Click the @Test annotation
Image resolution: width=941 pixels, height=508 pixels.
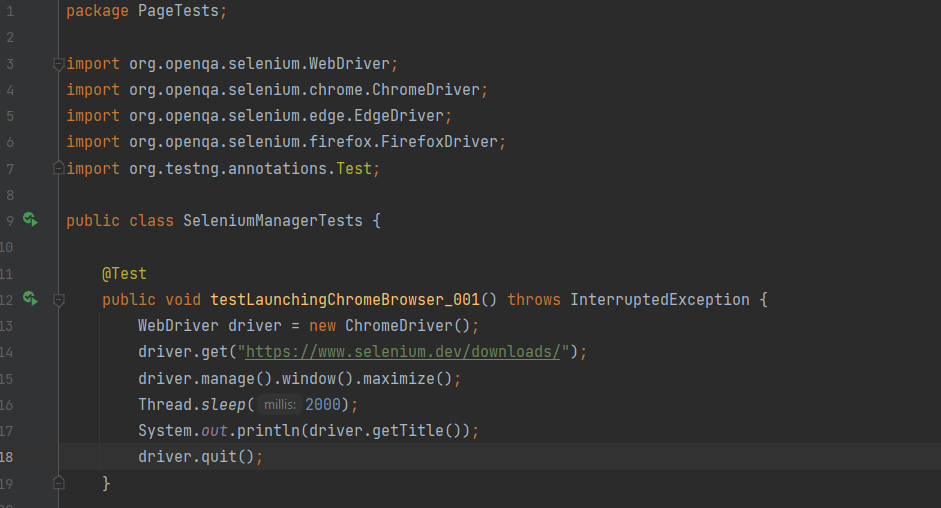(124, 274)
